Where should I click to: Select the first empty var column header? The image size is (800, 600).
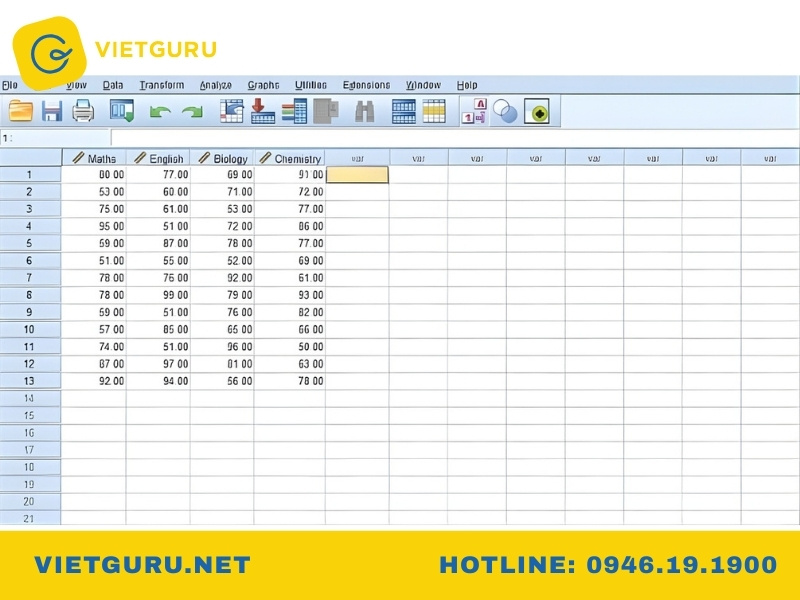pyautogui.click(x=357, y=158)
